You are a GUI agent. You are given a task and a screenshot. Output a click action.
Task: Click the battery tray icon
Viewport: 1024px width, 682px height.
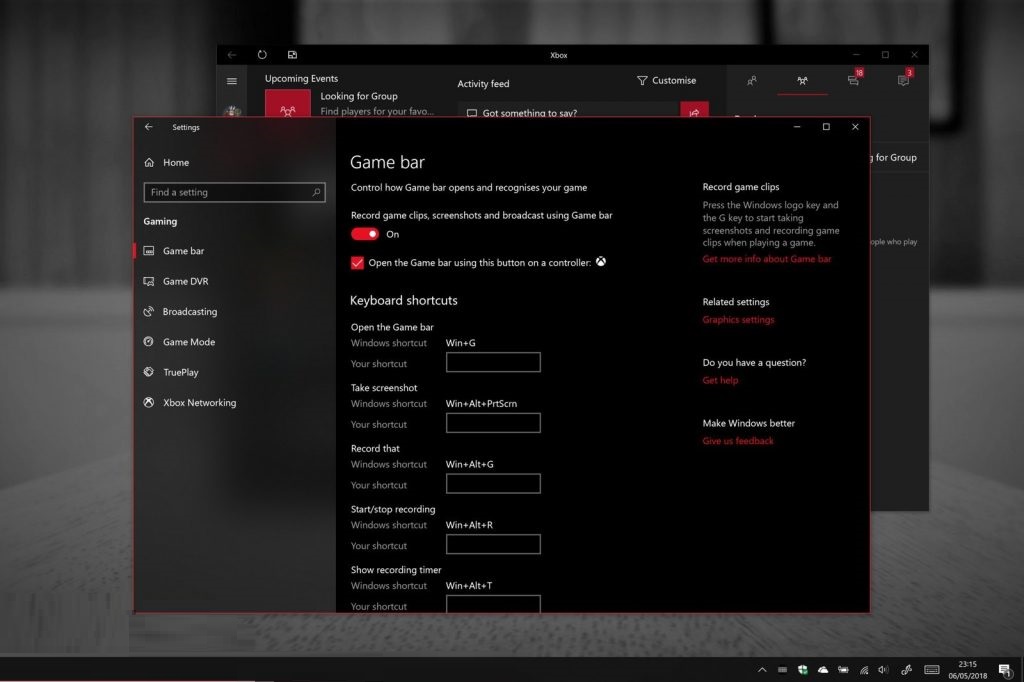843,670
